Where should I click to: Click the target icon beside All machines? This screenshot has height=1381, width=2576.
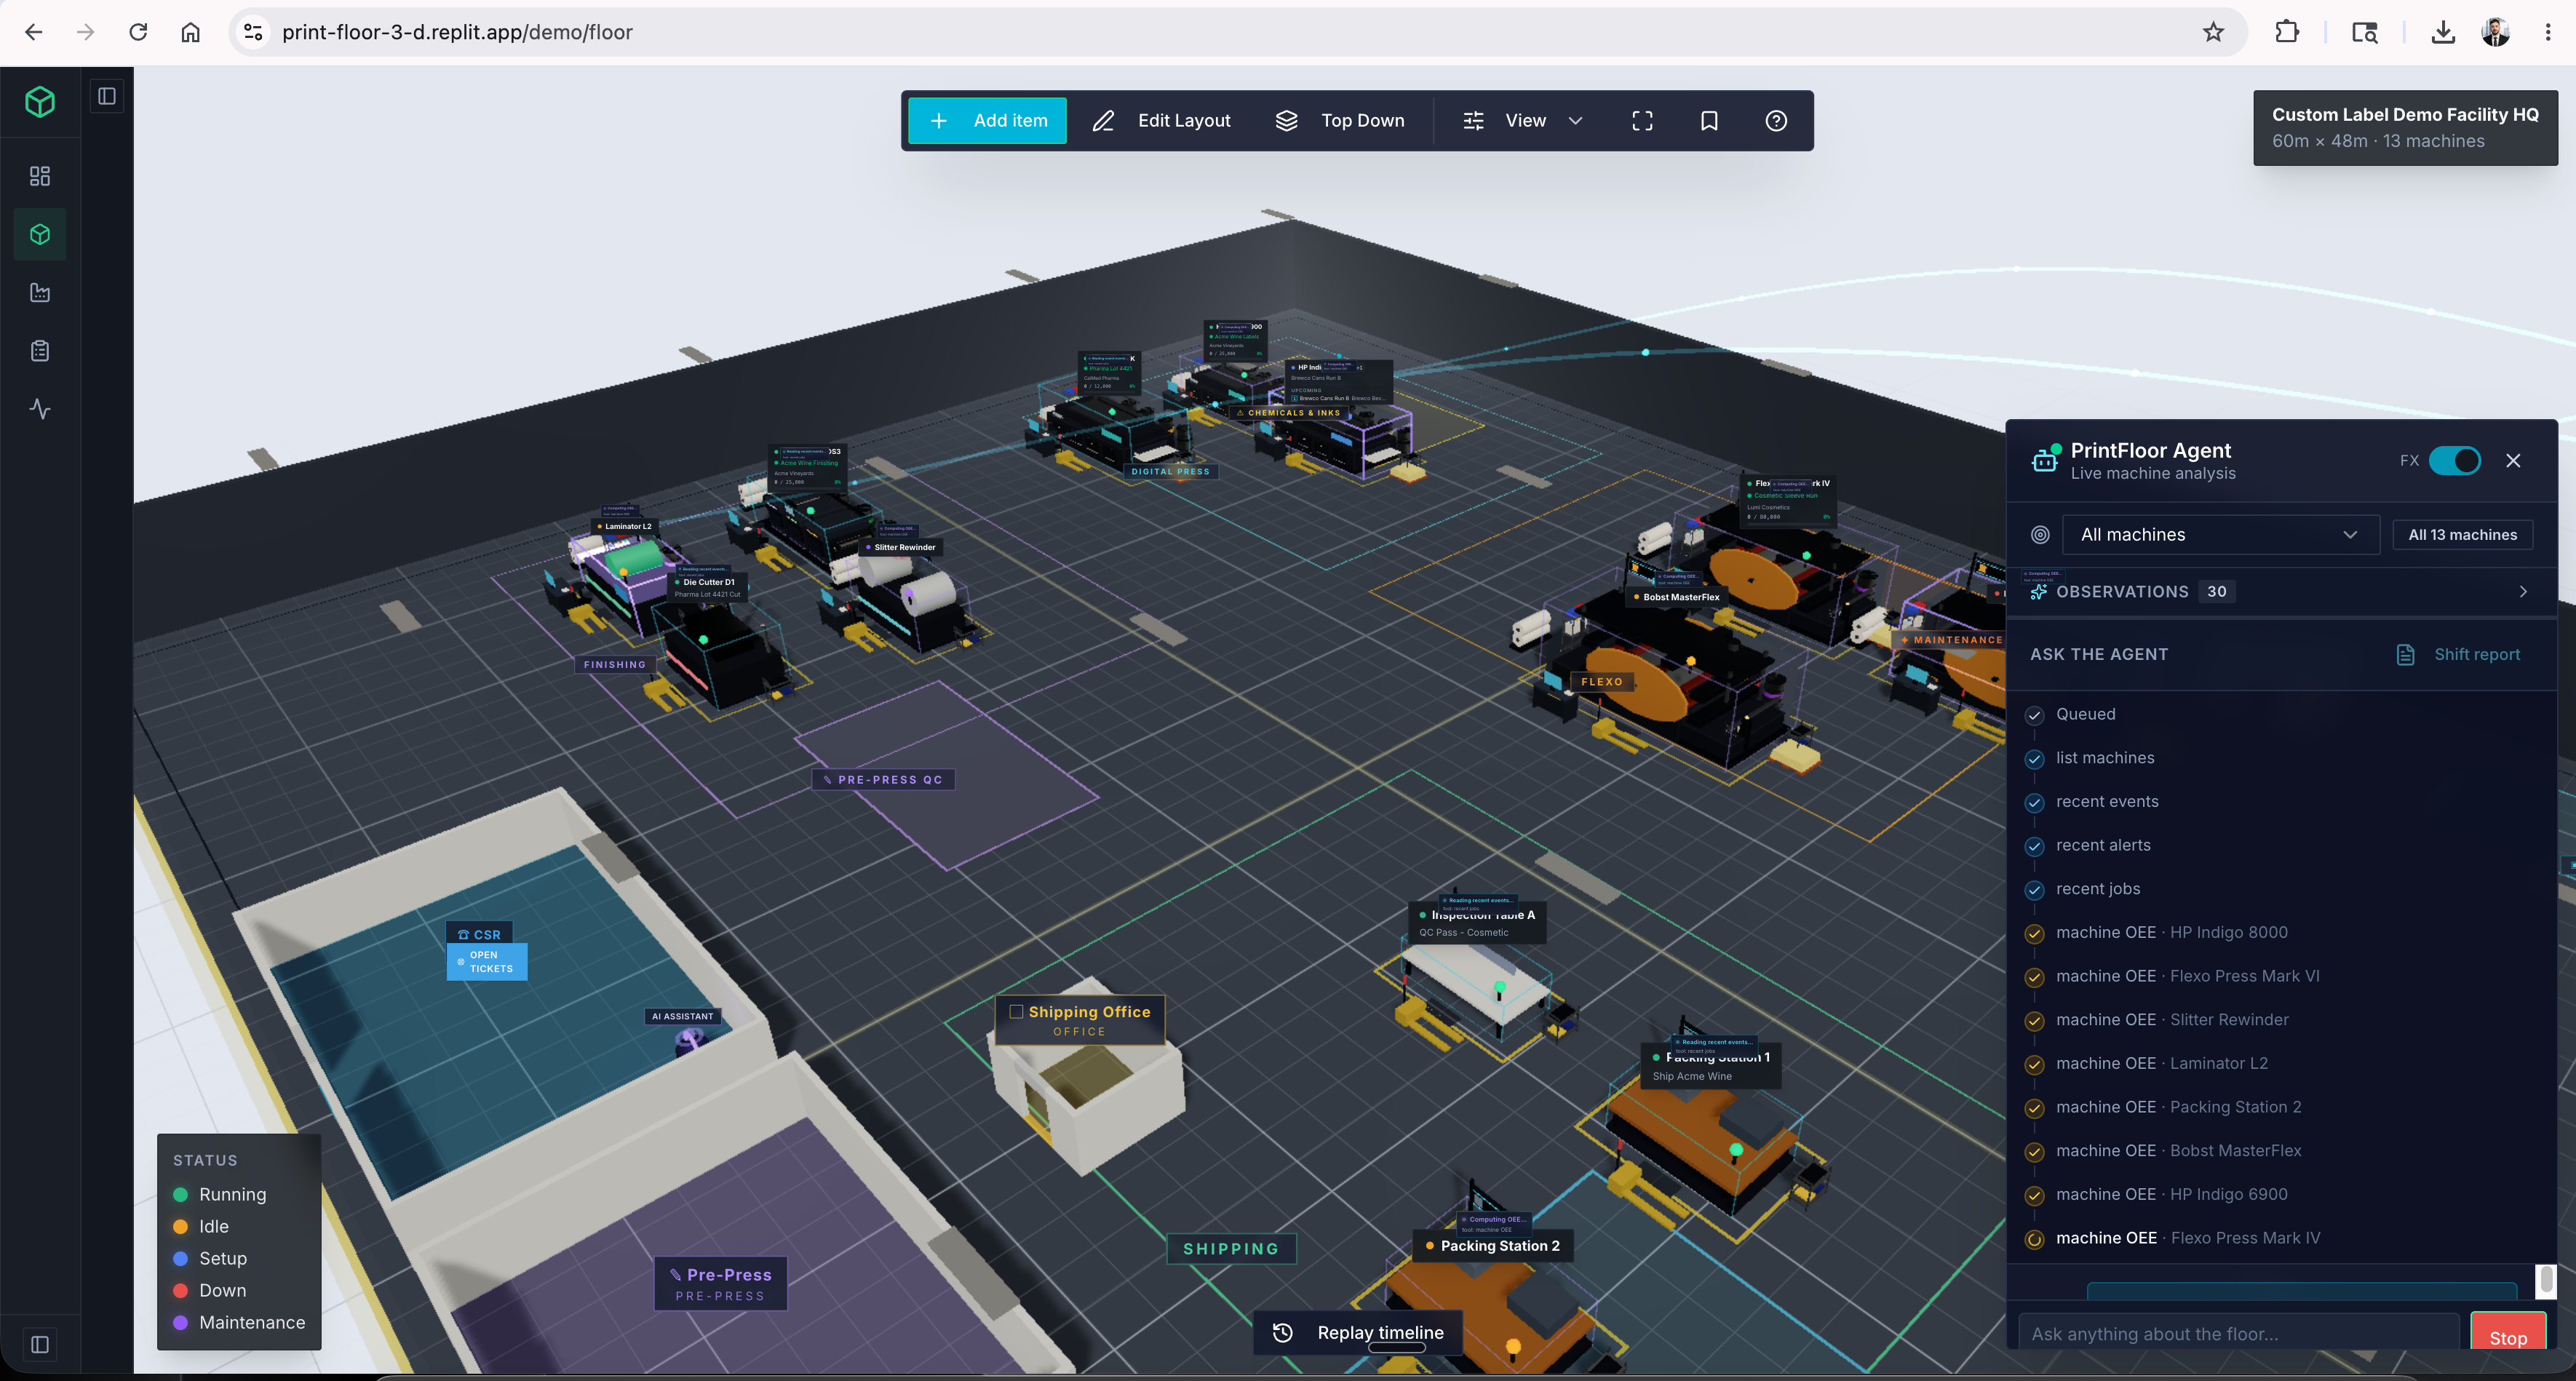pyautogui.click(x=2040, y=535)
